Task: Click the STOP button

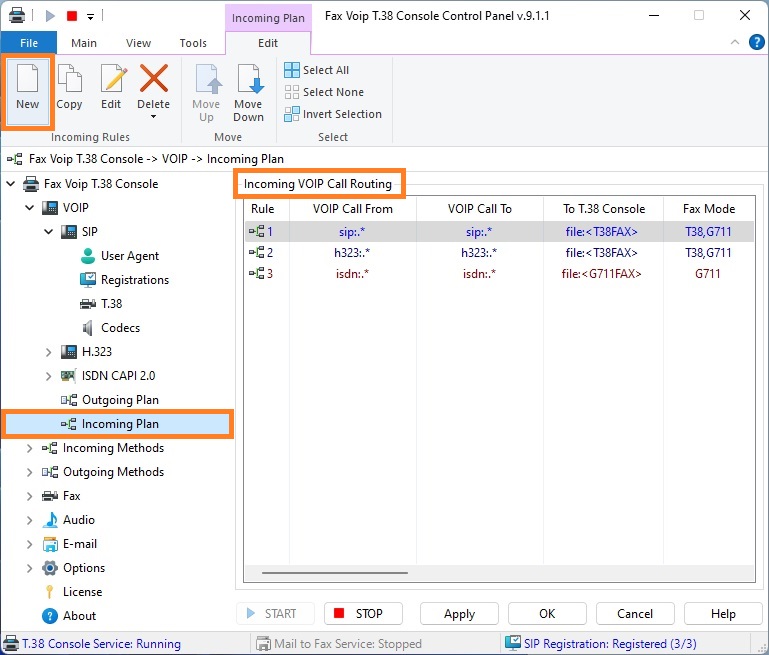Action: point(363,614)
